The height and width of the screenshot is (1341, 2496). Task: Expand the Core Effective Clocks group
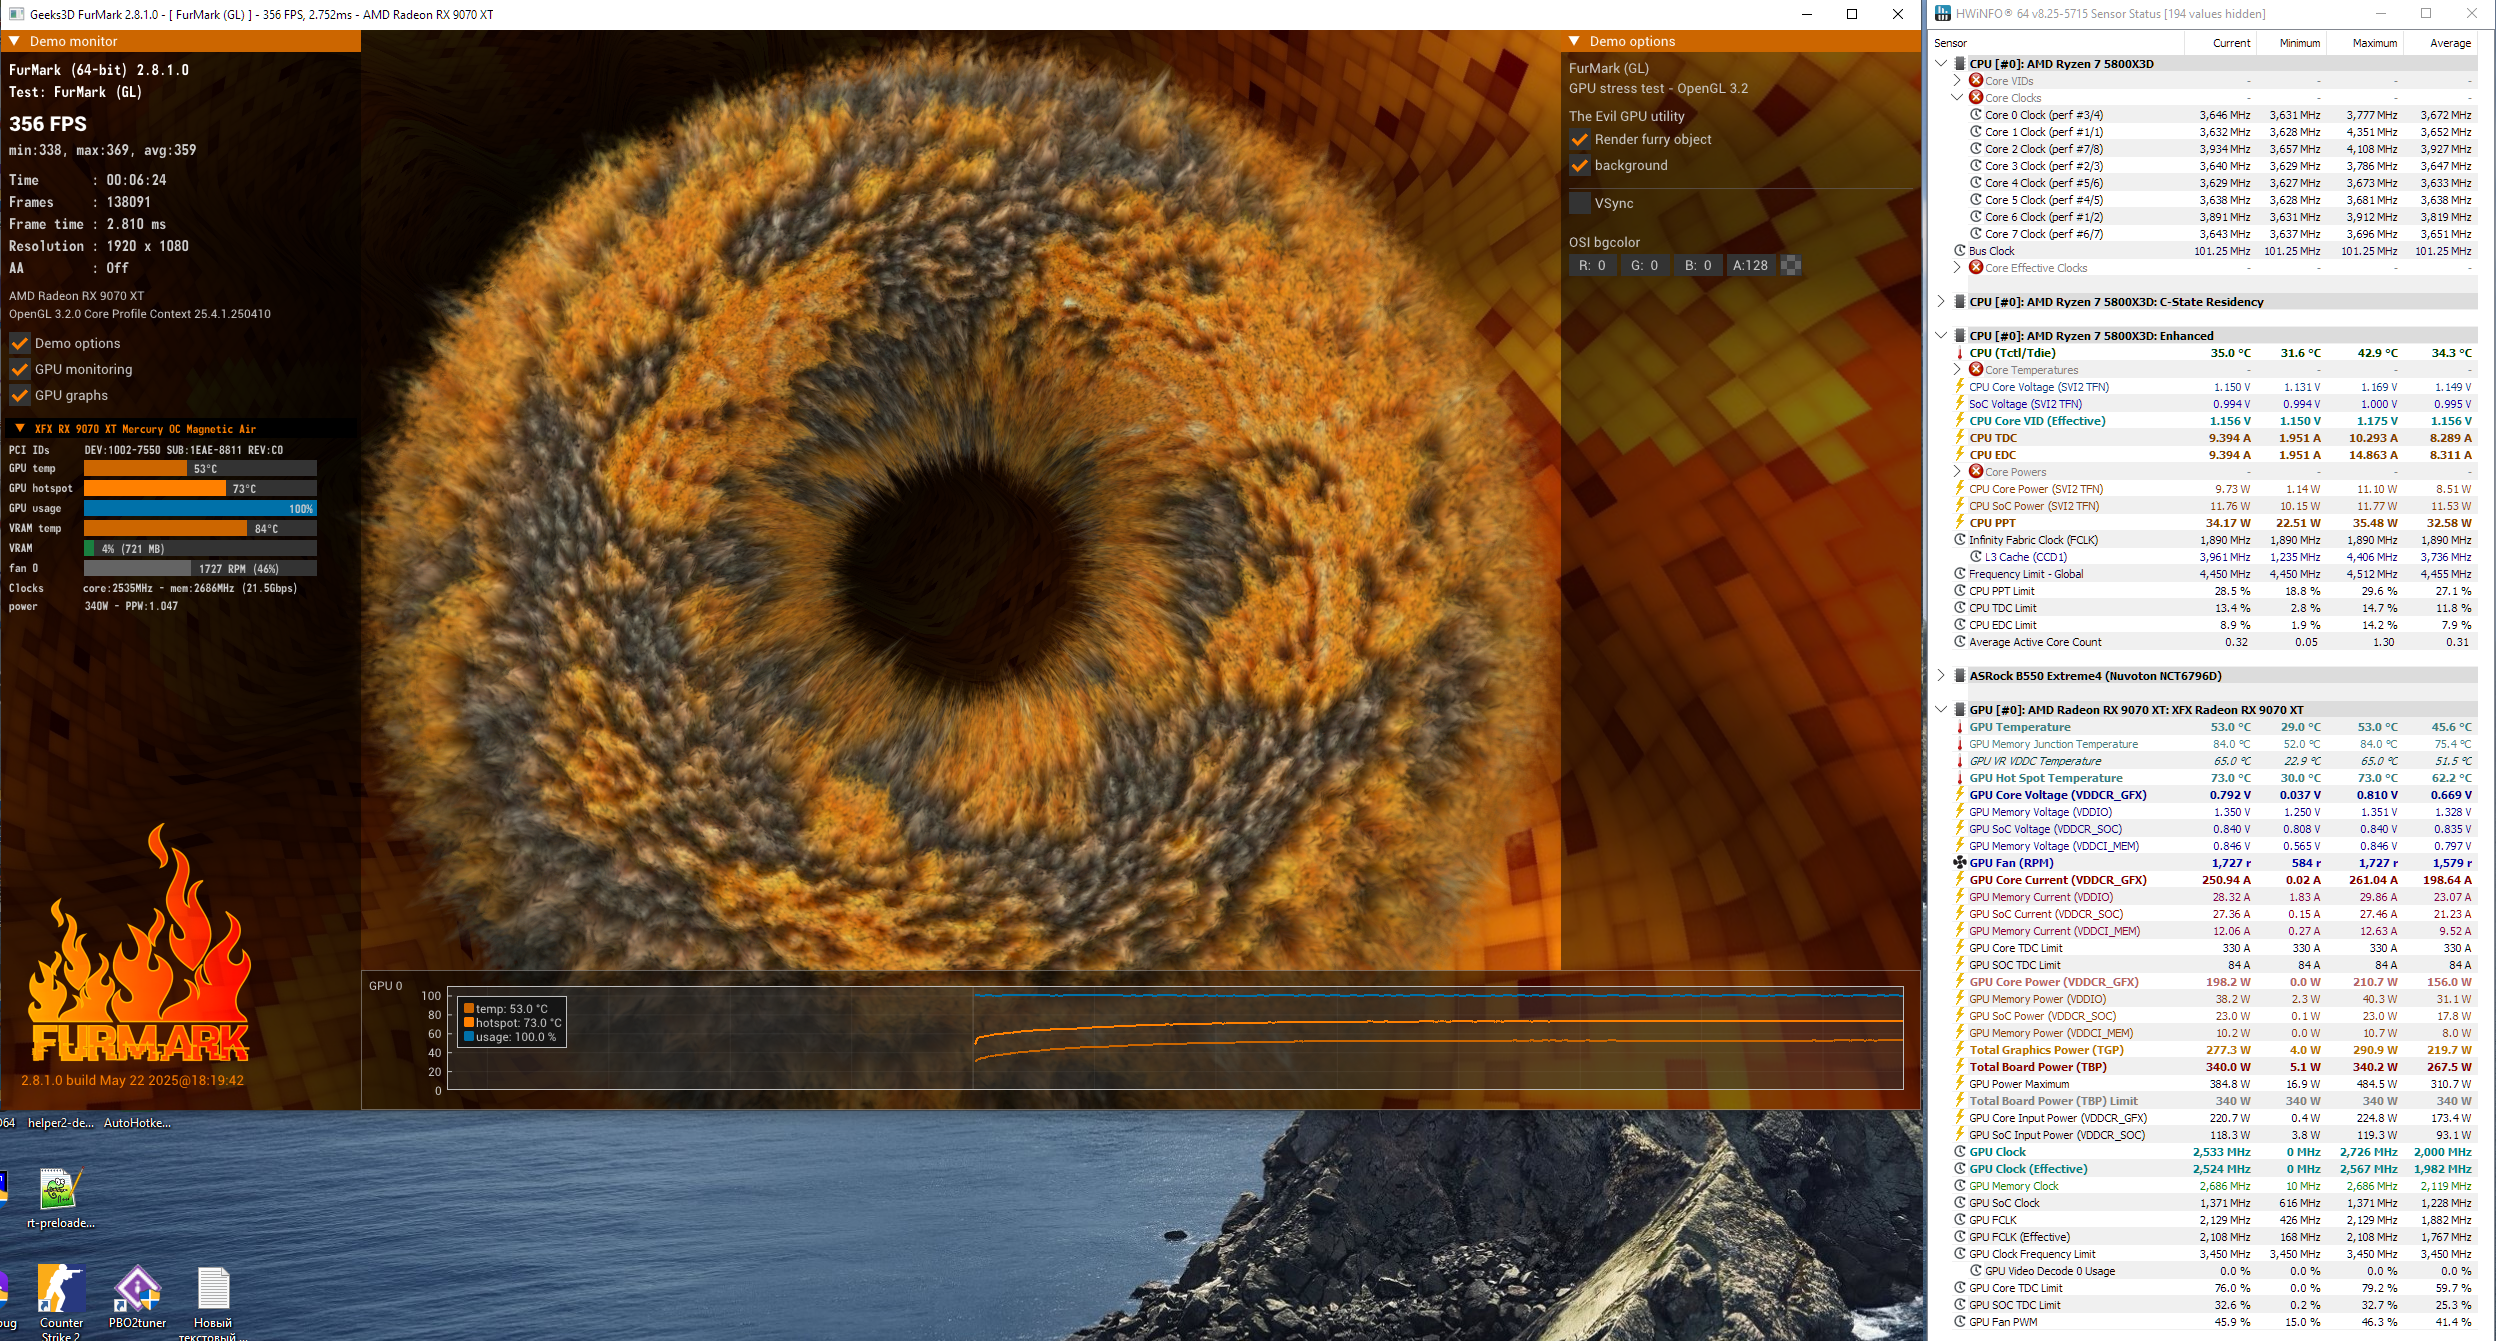point(1957,268)
